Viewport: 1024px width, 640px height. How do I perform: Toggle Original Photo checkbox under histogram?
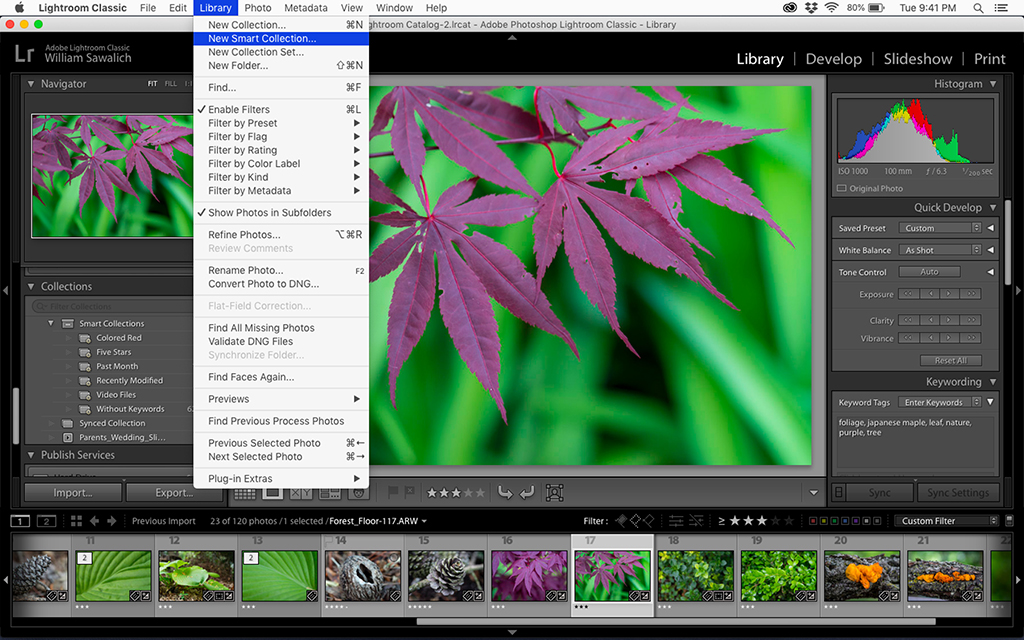coord(842,189)
